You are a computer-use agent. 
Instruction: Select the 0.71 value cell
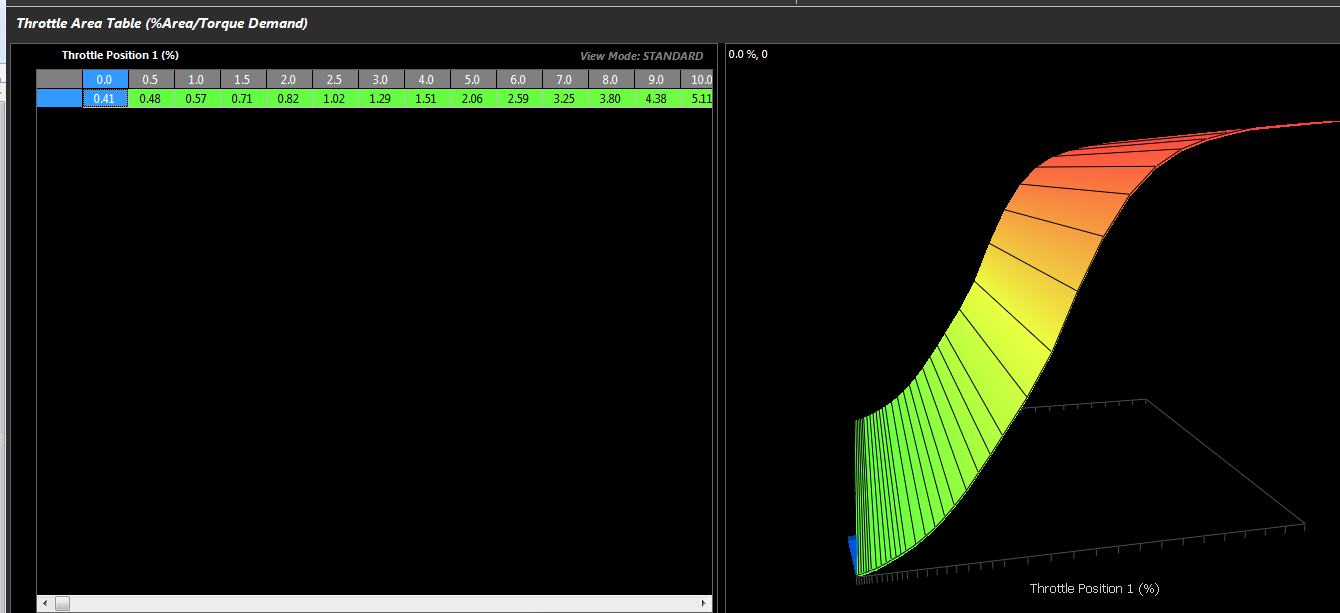pyautogui.click(x=243, y=98)
